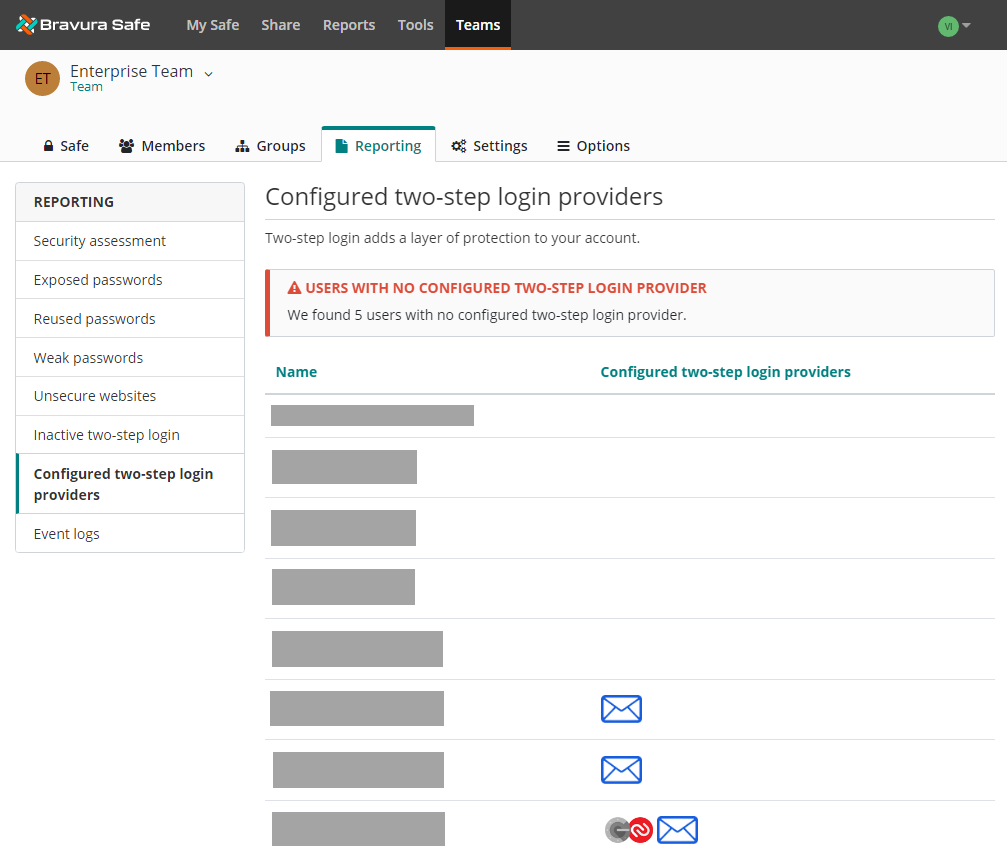Click the Bravura Safe logo
The image size is (1007, 860).
83,24
